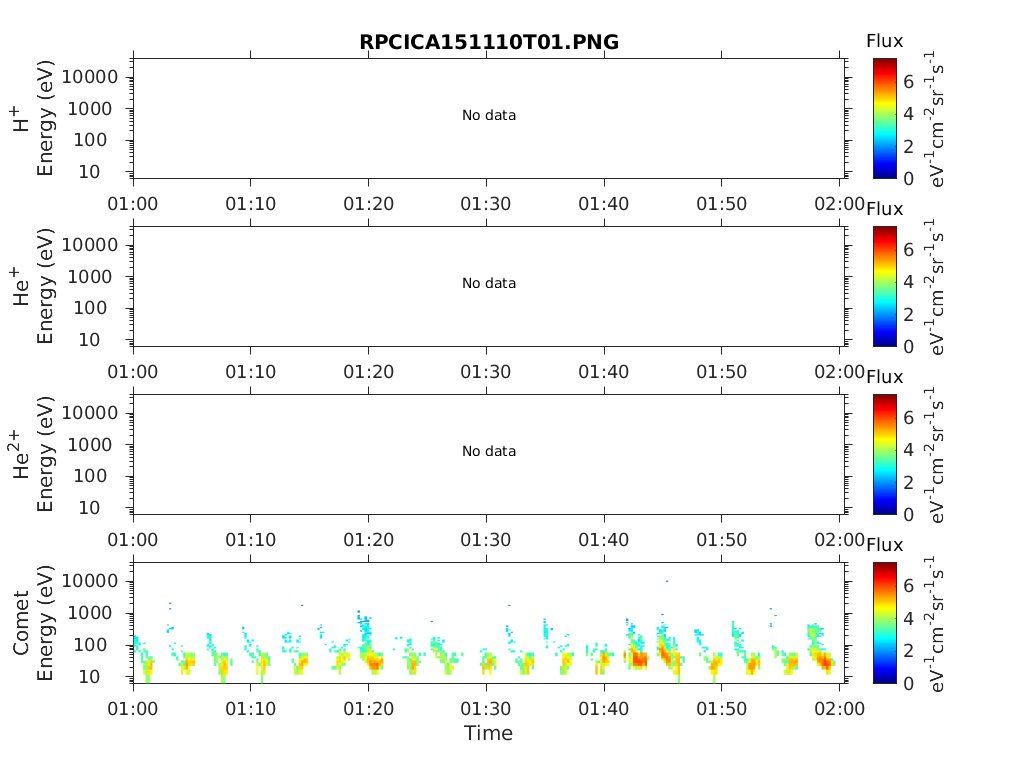The width and height of the screenshot is (1024, 768).
Task: Click the "No data" text in He2+ panel
Action: [489, 451]
